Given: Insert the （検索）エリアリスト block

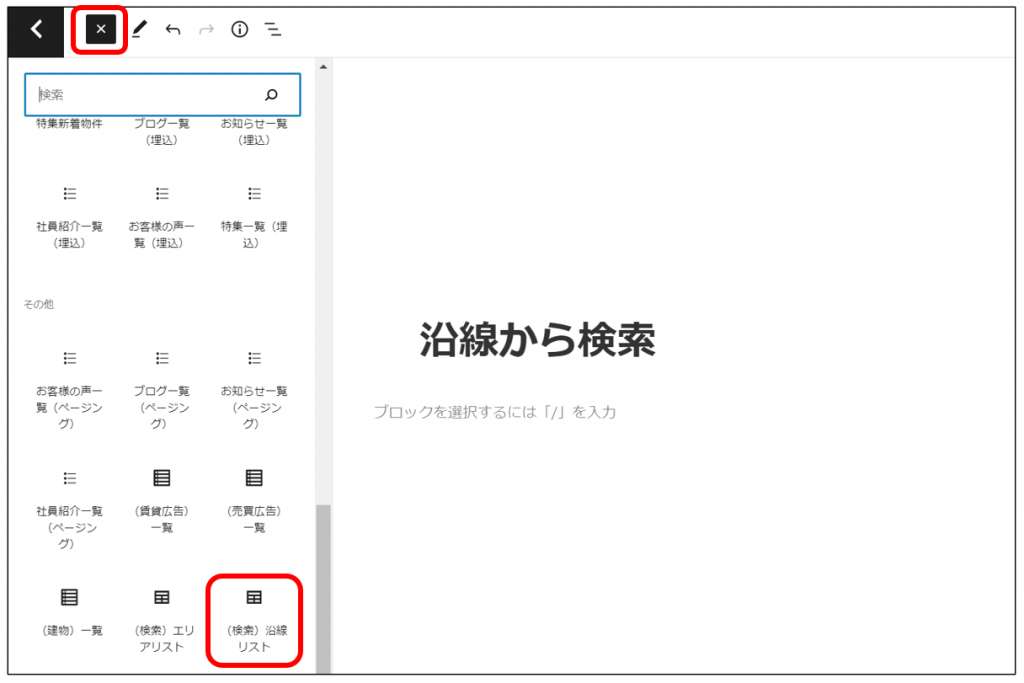Looking at the screenshot, I should pos(161,619).
